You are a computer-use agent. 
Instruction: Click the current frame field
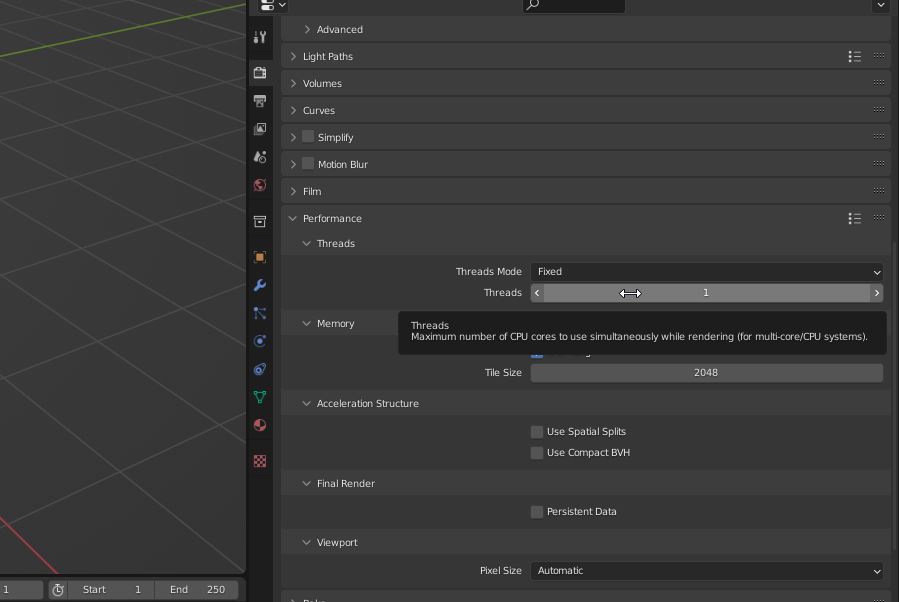pyautogui.click(x=21, y=589)
